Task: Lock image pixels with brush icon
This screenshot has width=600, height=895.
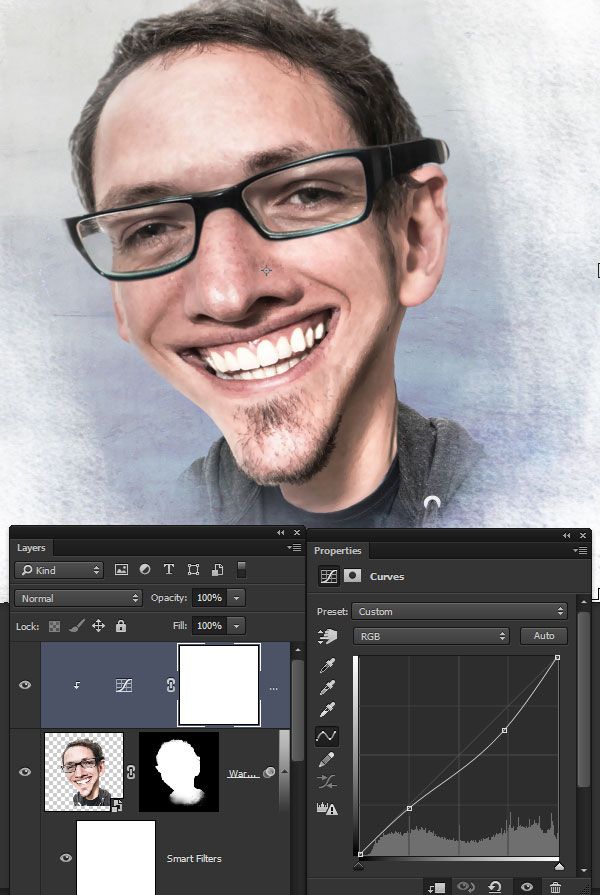Action: [76, 626]
